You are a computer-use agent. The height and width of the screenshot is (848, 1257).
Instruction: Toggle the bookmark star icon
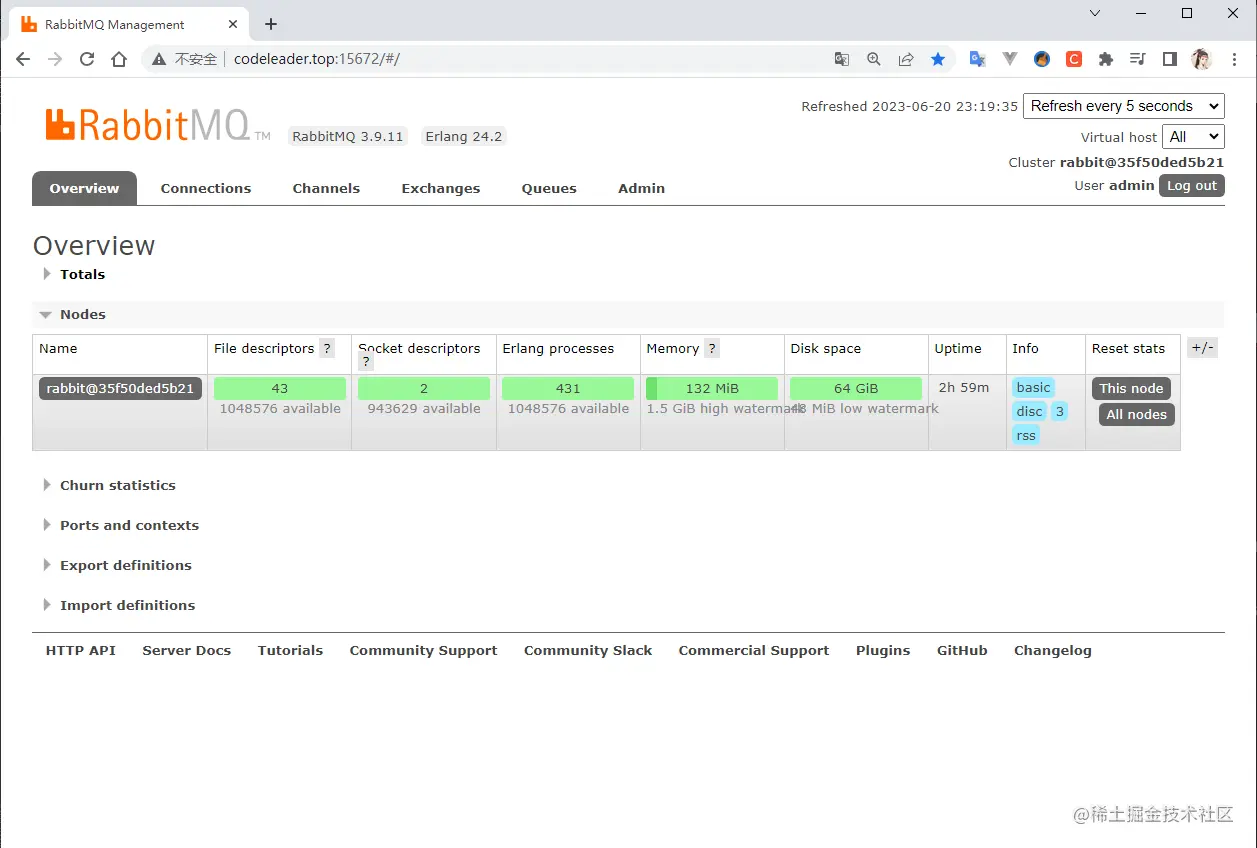[938, 59]
